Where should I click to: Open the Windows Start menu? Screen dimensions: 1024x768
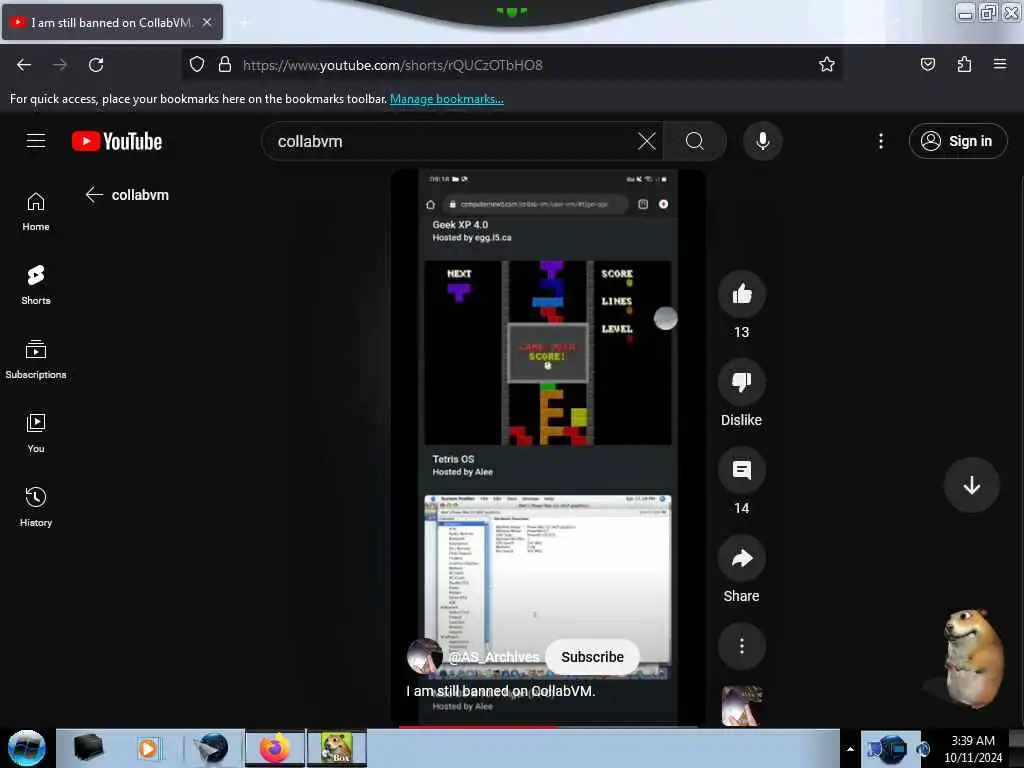(27, 748)
